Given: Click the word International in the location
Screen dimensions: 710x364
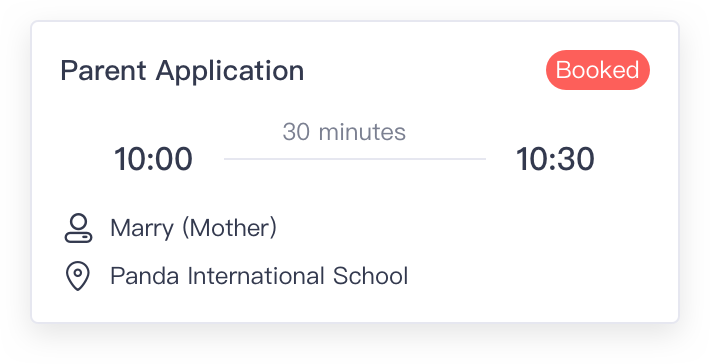Looking at the screenshot, I should (x=256, y=276).
